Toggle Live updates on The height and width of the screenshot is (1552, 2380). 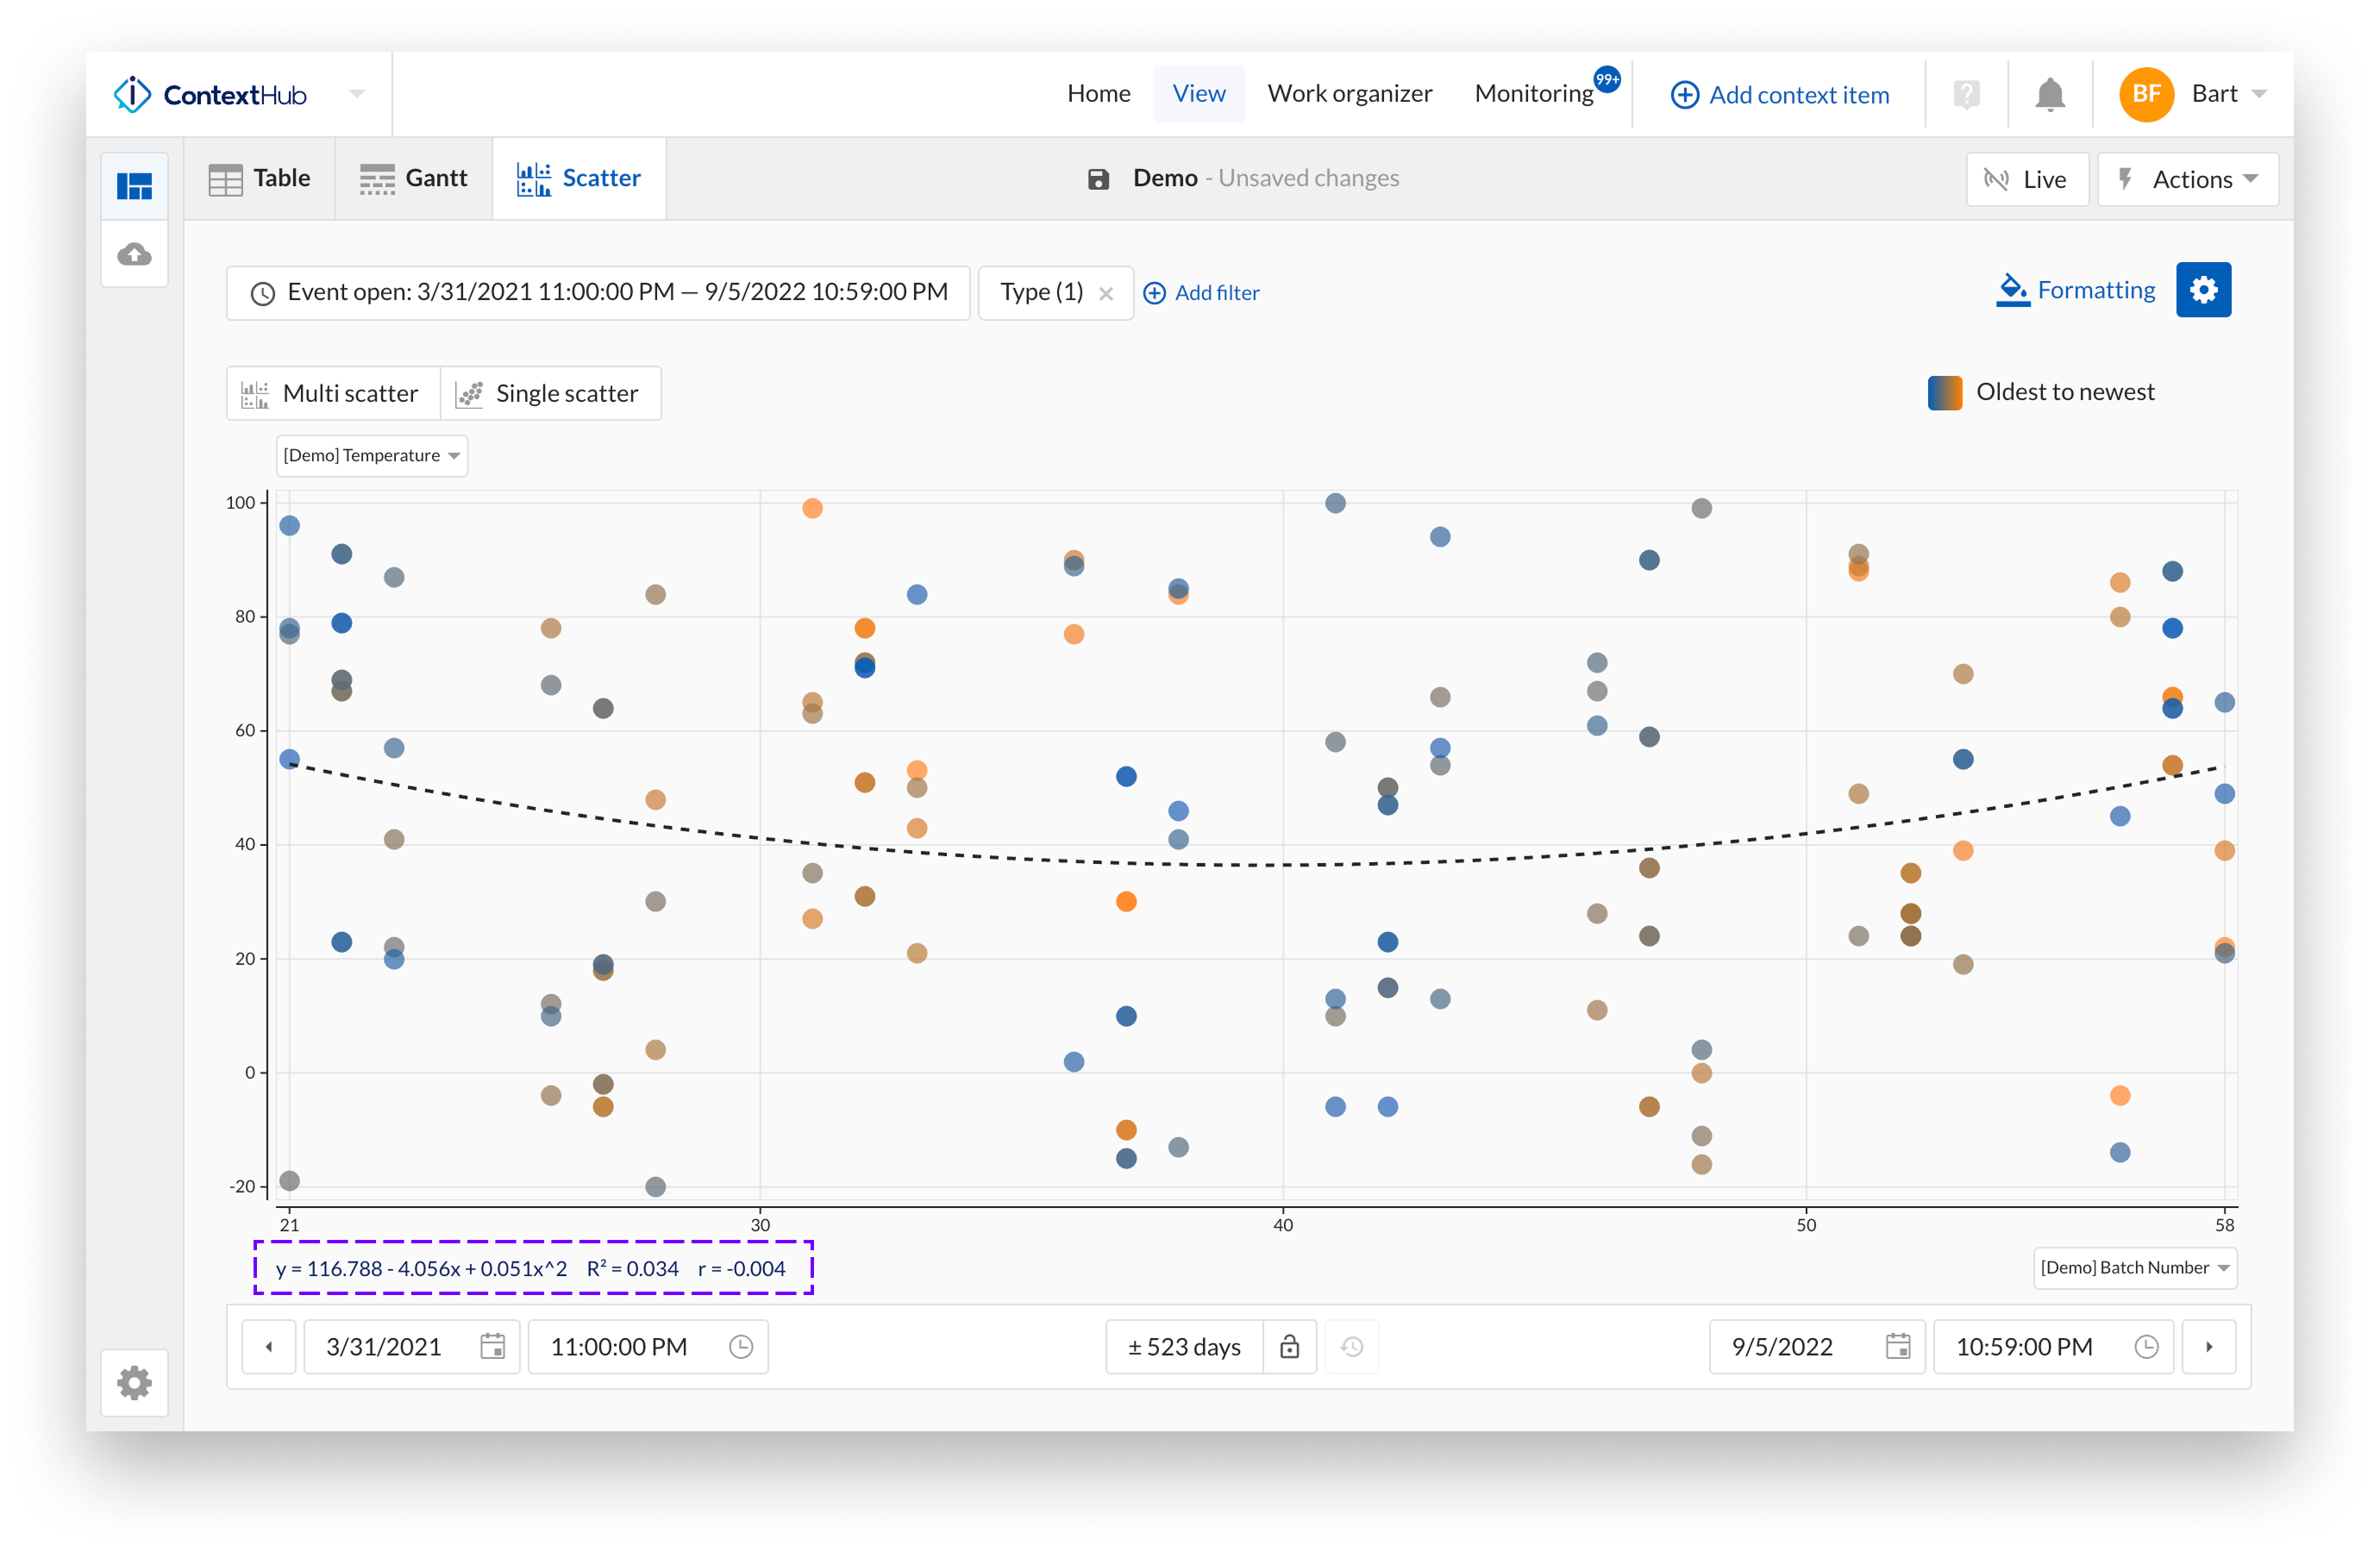pyautogui.click(x=2026, y=179)
